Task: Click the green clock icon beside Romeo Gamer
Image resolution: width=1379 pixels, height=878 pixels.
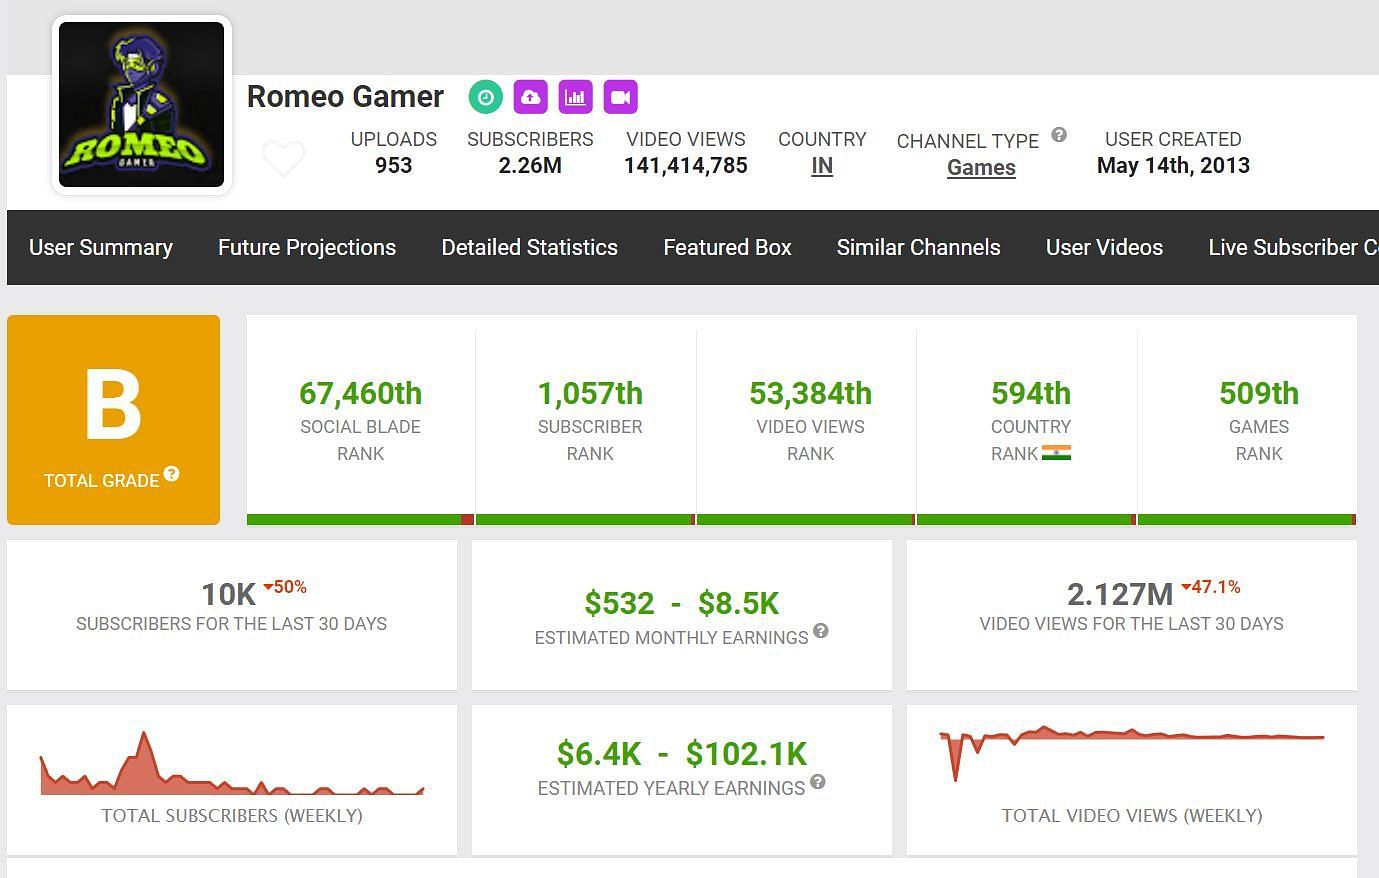Action: (x=486, y=97)
